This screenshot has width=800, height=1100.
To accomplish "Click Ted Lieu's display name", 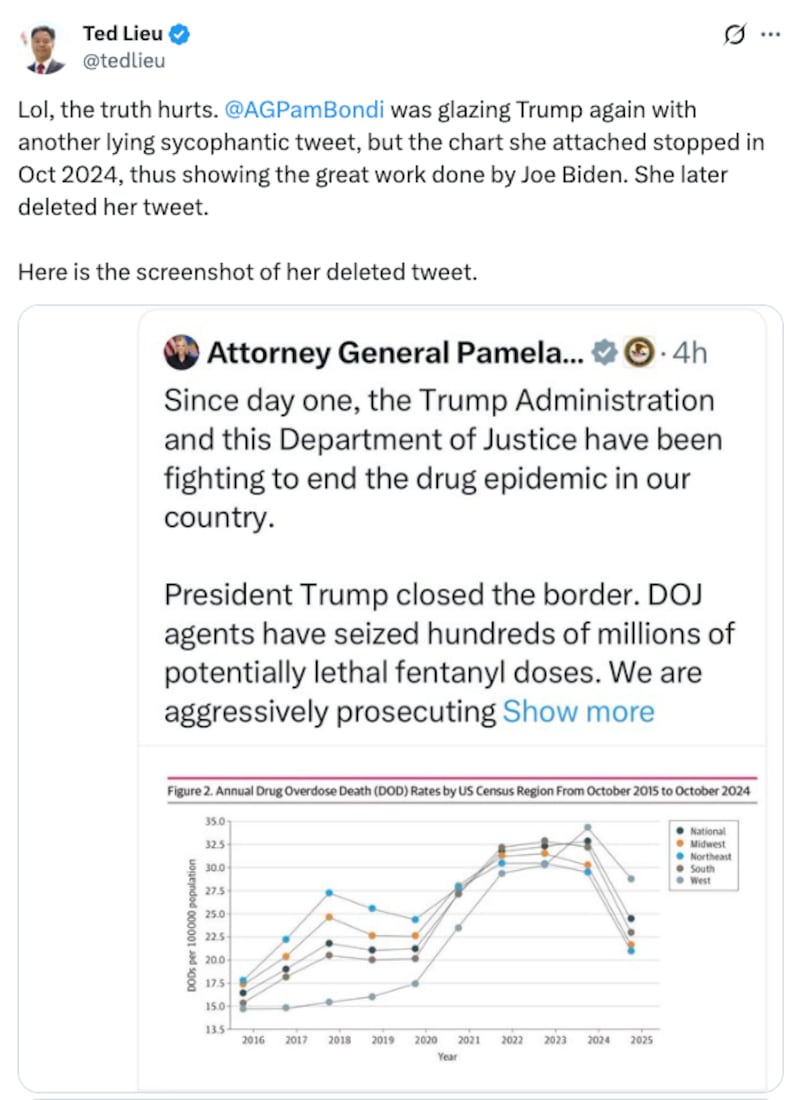I will point(125,32).
